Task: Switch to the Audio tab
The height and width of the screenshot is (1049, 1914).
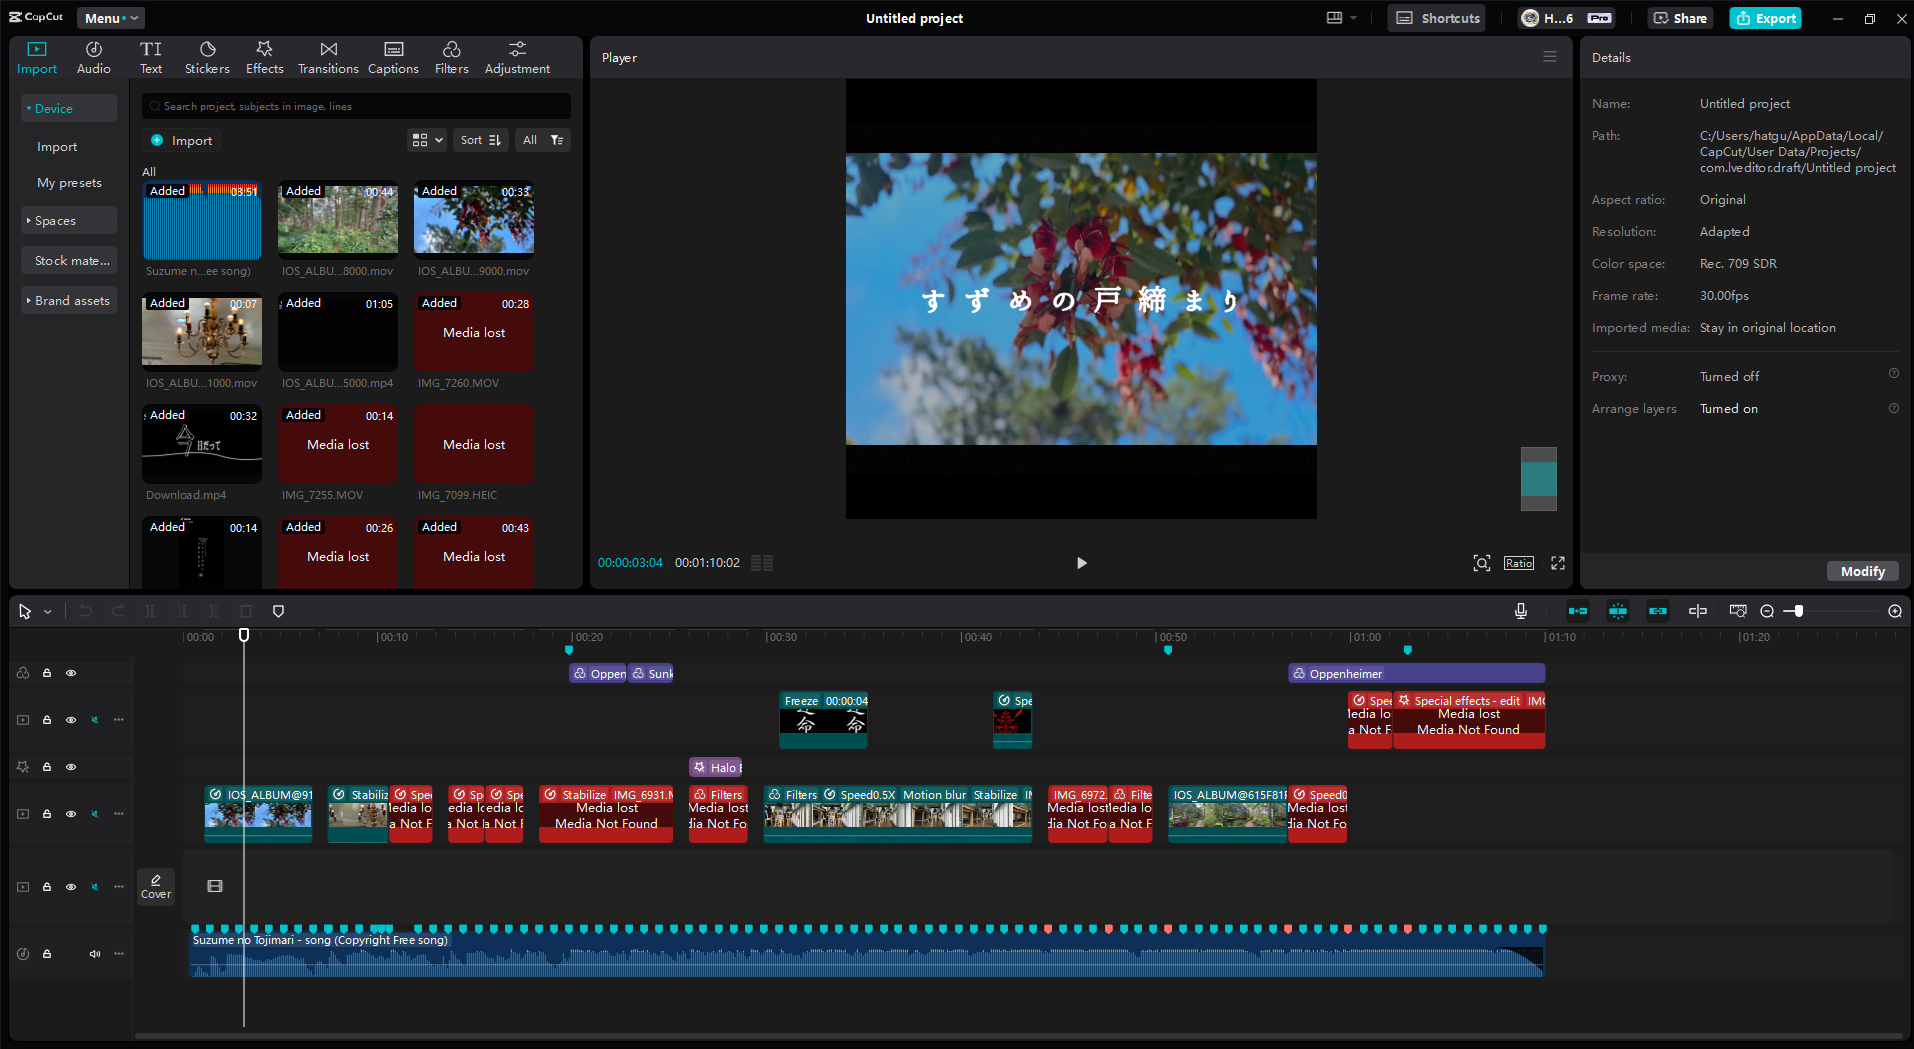Action: point(94,58)
